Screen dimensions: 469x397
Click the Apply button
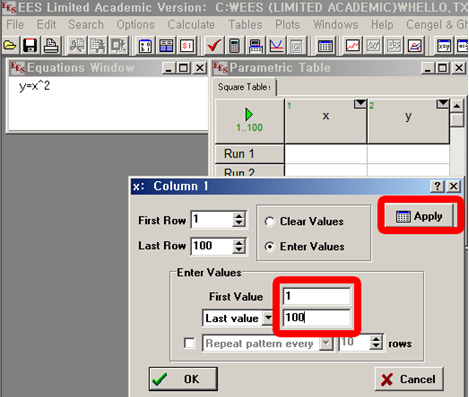pyautogui.click(x=419, y=216)
